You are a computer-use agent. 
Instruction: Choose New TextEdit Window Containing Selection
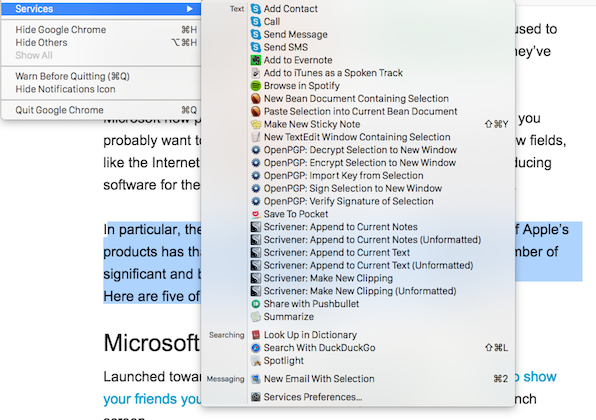(x=358, y=137)
